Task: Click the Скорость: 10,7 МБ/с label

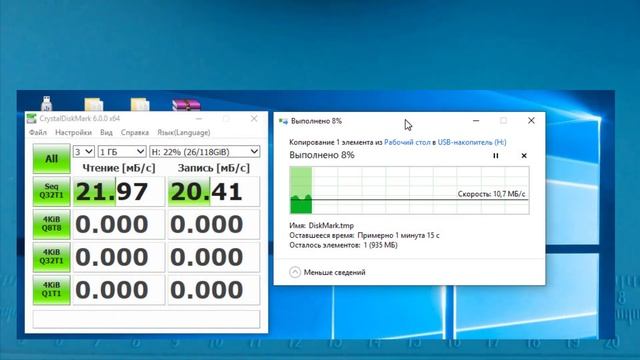Action: coord(491,194)
